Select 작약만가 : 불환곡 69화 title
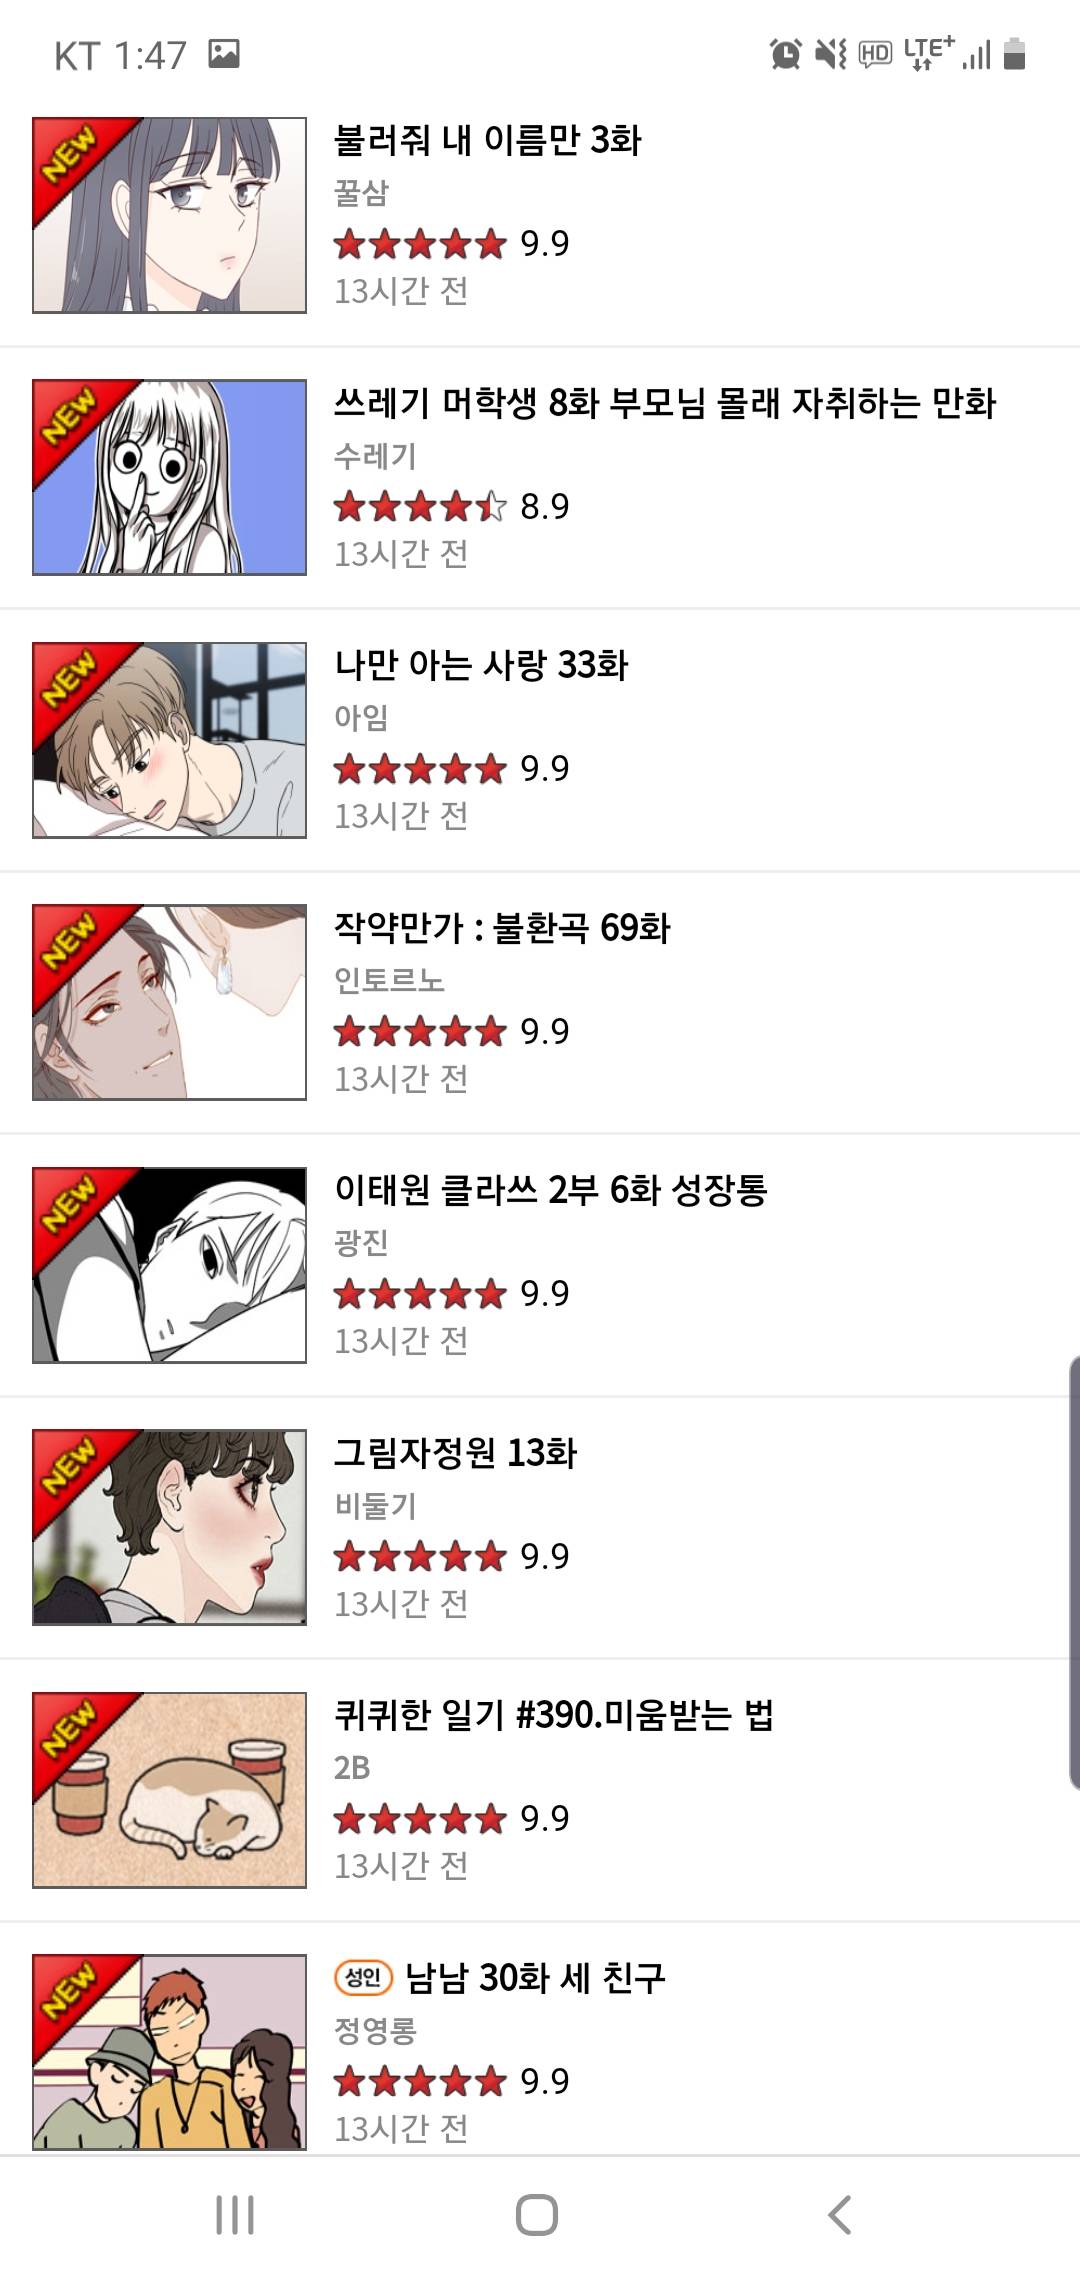Image resolution: width=1080 pixels, height=2280 pixels. tap(502, 927)
